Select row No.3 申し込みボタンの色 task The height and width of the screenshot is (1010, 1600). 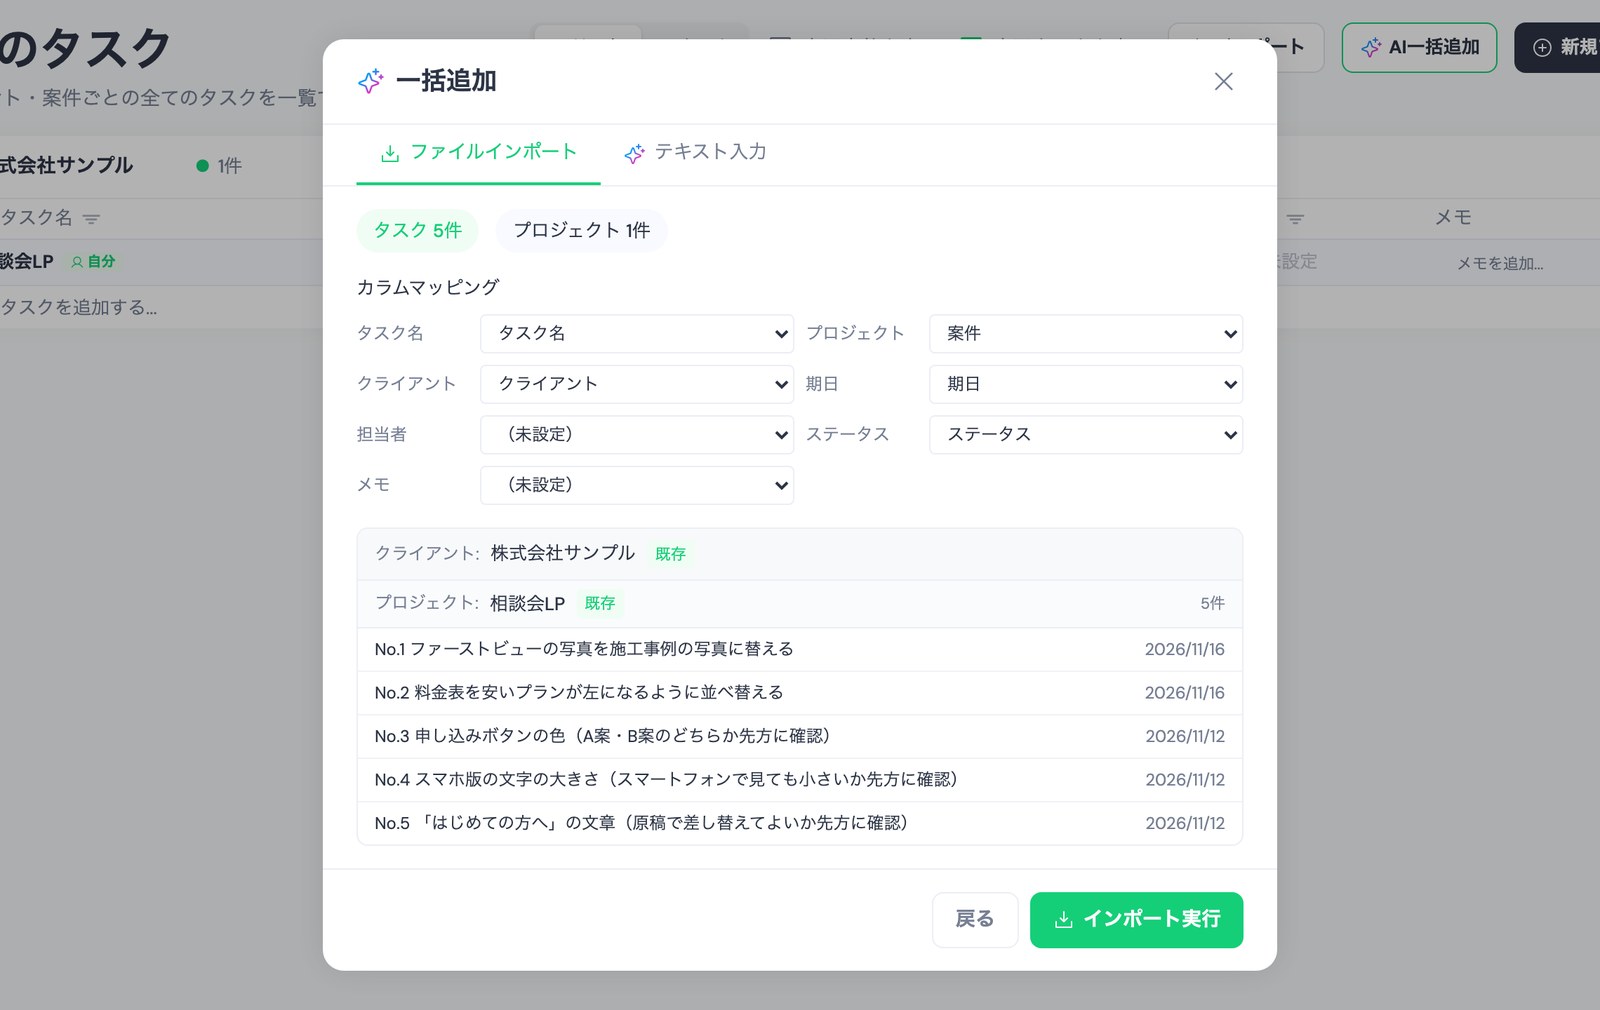click(799, 737)
